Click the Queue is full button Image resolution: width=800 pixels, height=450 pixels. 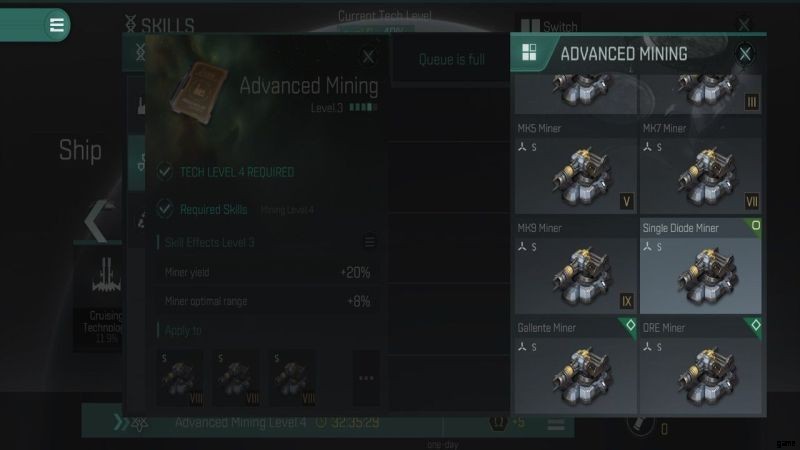452,60
